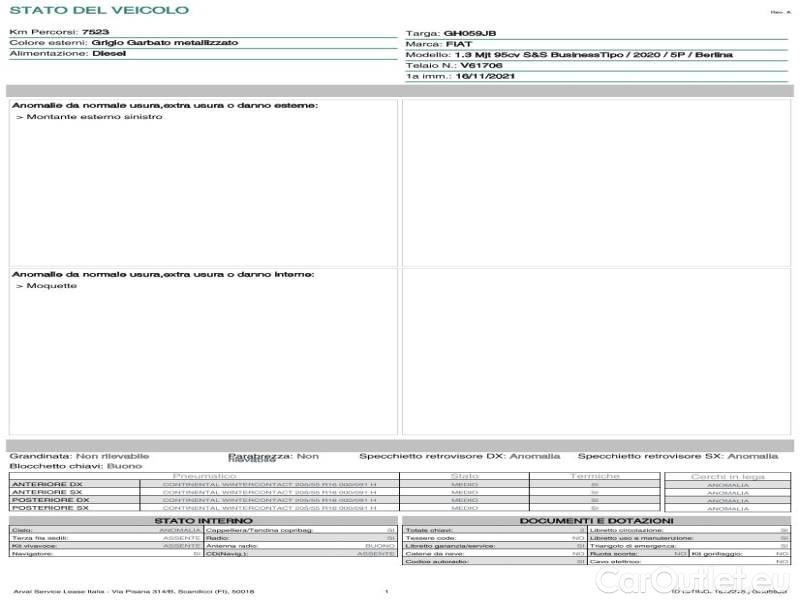Select the 'Libretto garanzia/service:' label
This screenshot has width=800, height=600.
(450, 546)
